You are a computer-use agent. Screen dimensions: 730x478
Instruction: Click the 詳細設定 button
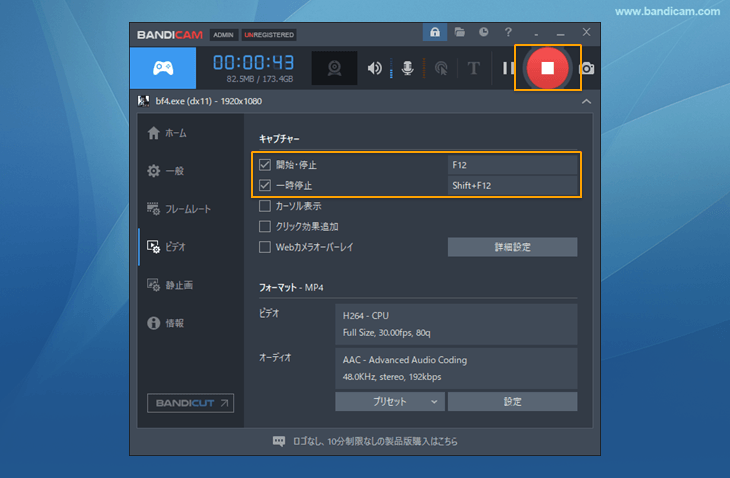[512, 247]
